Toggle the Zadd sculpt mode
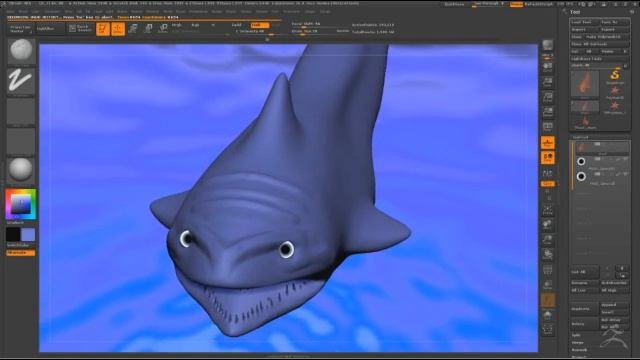Image resolution: width=640 pixels, height=360 pixels. (237, 25)
